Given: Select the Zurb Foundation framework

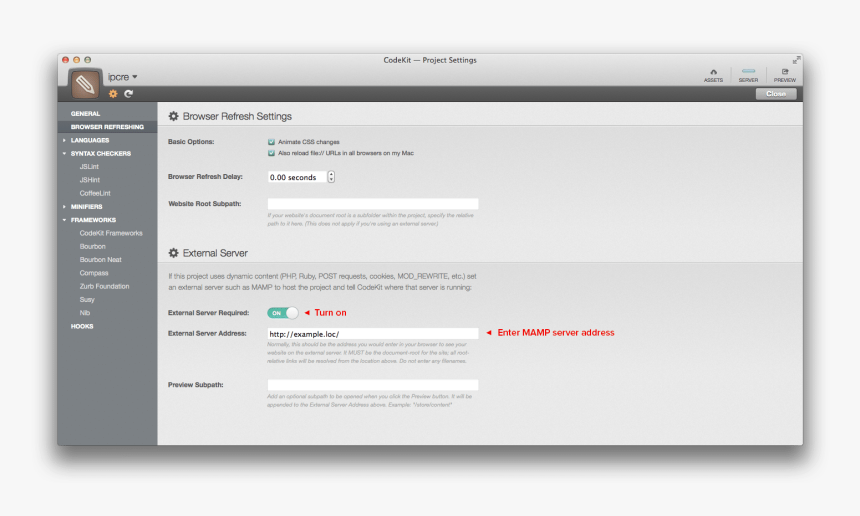Looking at the screenshot, I should [x=104, y=286].
